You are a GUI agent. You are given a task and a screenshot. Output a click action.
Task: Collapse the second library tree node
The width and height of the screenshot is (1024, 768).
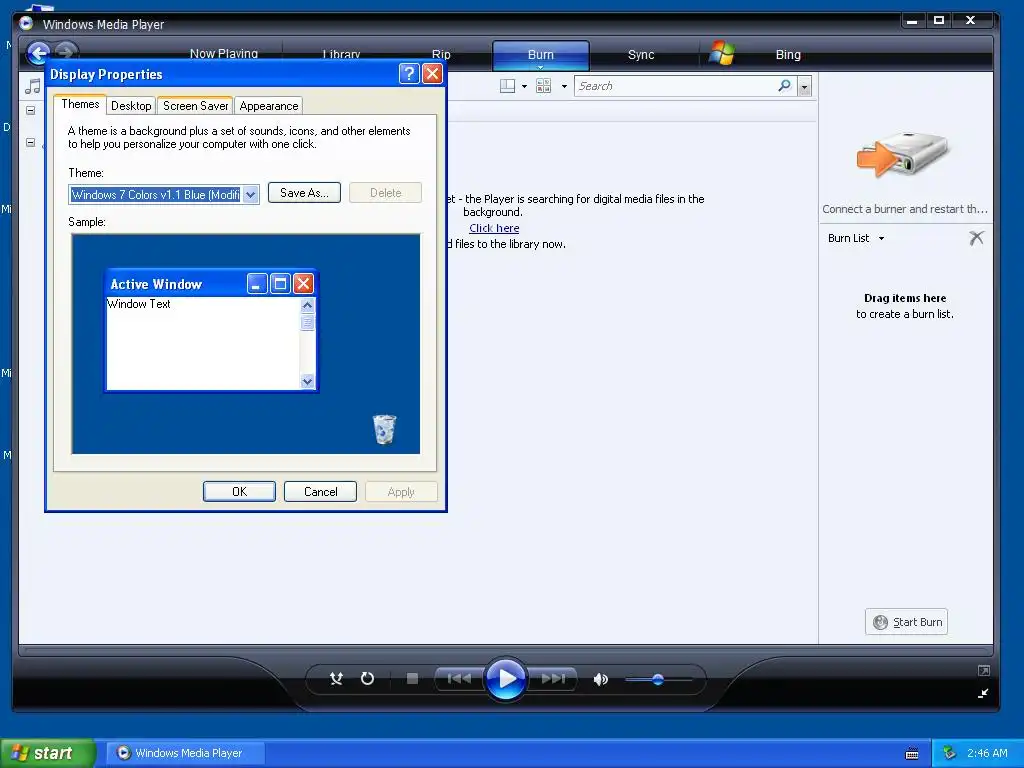coord(31,142)
